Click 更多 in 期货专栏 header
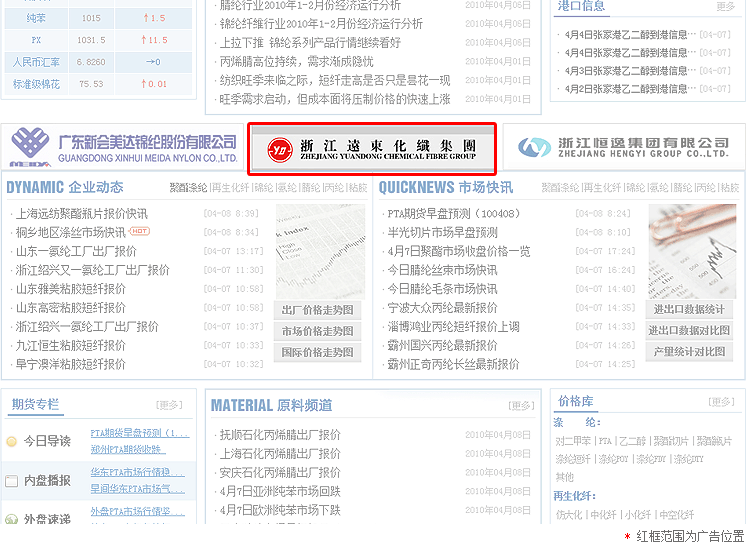Viewport: 746px width, 542px height. (169, 405)
